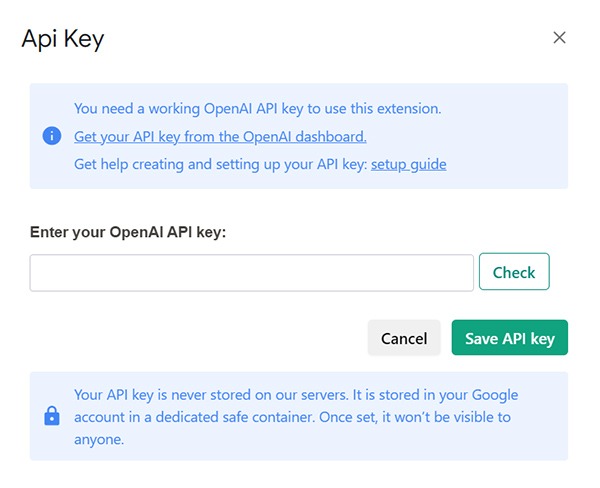The image size is (600, 488).
Task: Click the word 'extension' in the info banner
Action: point(409,109)
